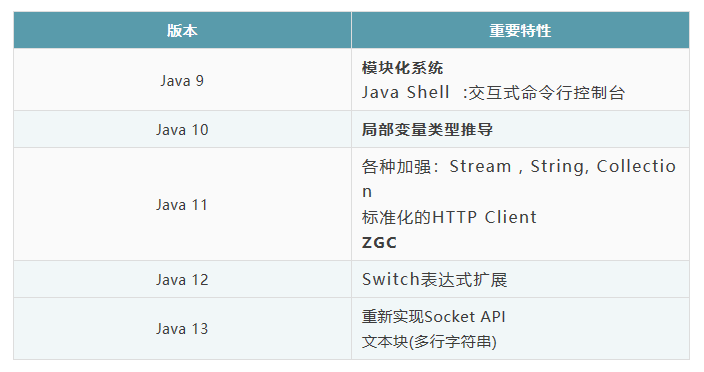
Task: Click the 文本块(多行字符串) line
Action: 429,341
